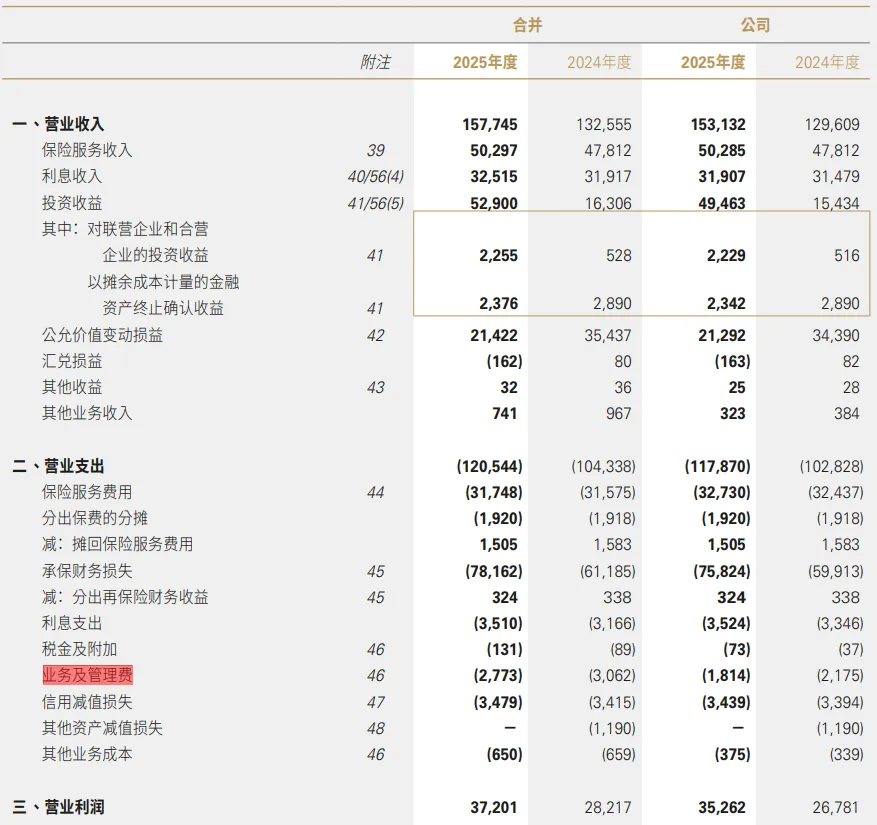Select the 投资收益 row label
This screenshot has width=877, height=825.
tap(72, 202)
